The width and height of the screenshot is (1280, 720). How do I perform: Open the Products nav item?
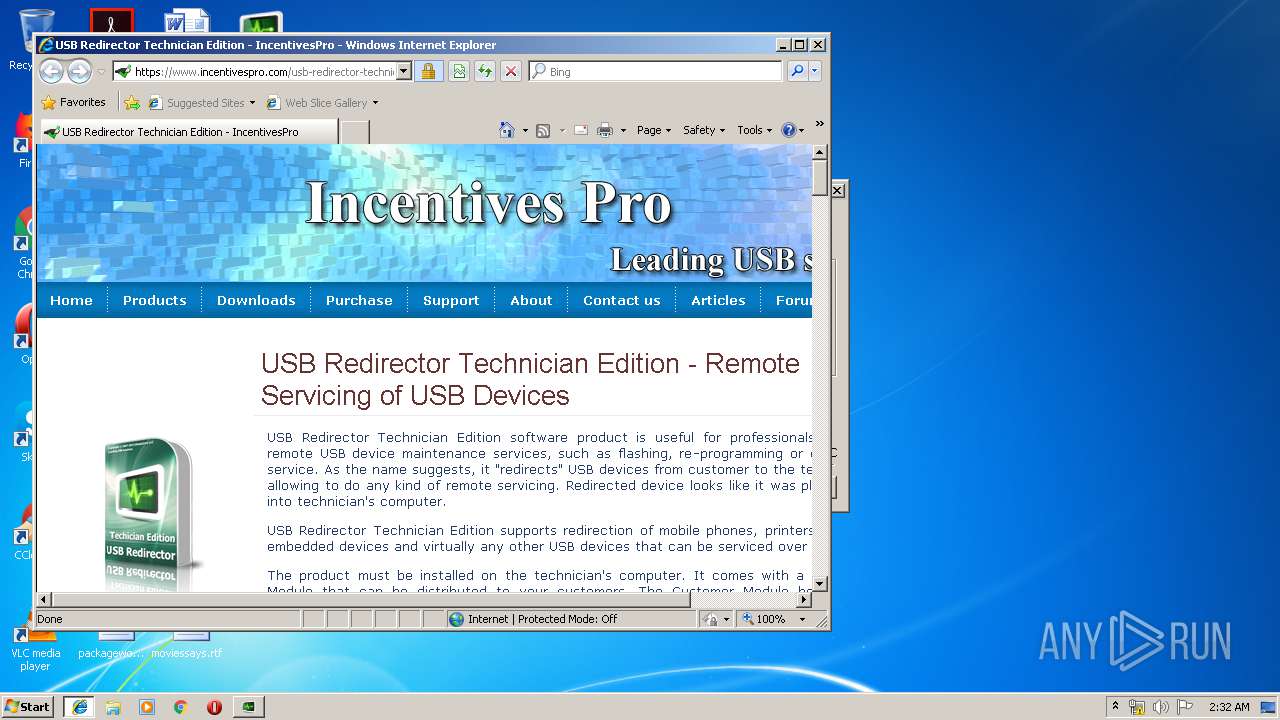pos(154,300)
